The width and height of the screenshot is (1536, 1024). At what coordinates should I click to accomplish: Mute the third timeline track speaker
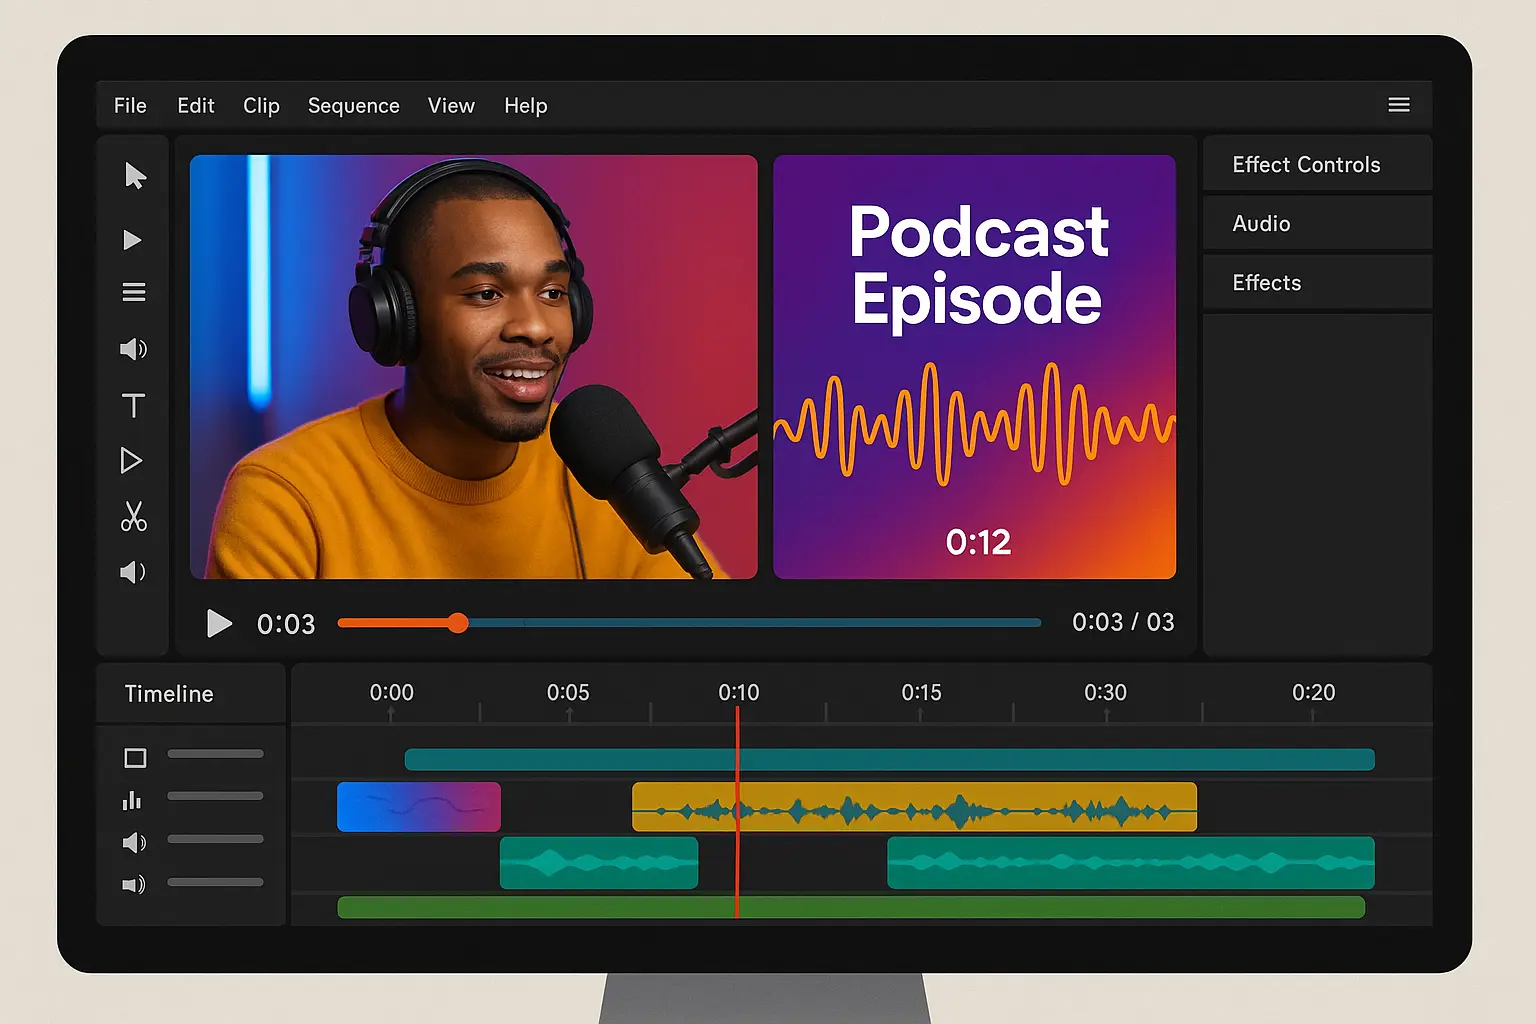[x=133, y=842]
